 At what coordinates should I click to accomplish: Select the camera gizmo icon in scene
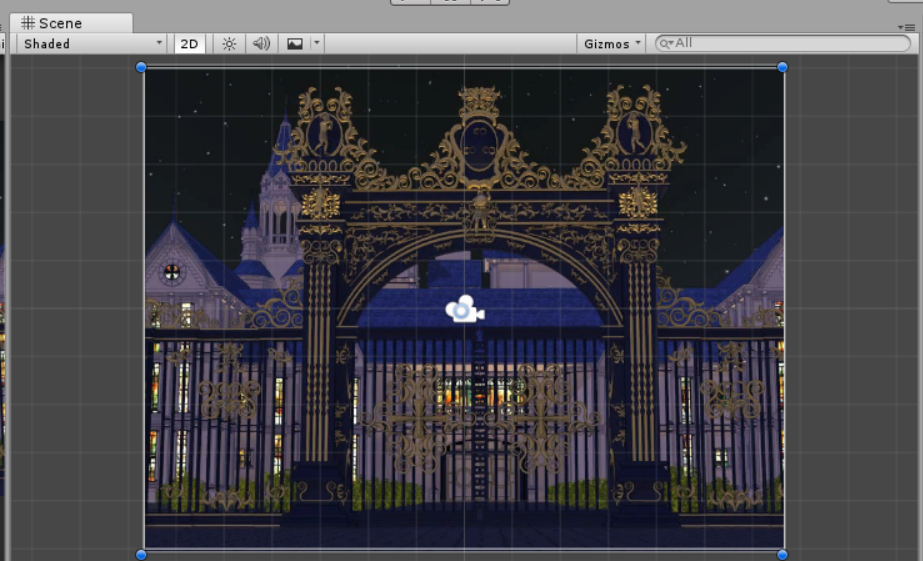[464, 310]
